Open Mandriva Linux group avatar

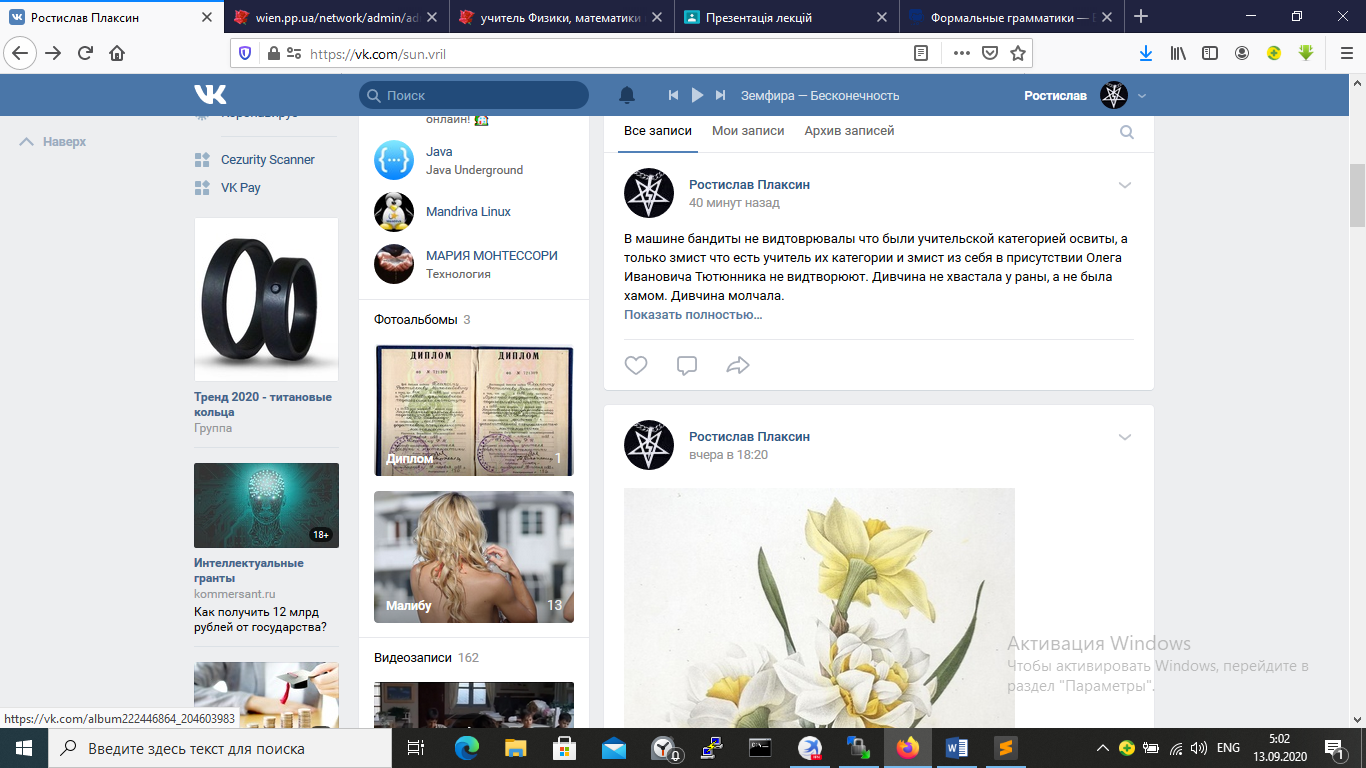[394, 212]
